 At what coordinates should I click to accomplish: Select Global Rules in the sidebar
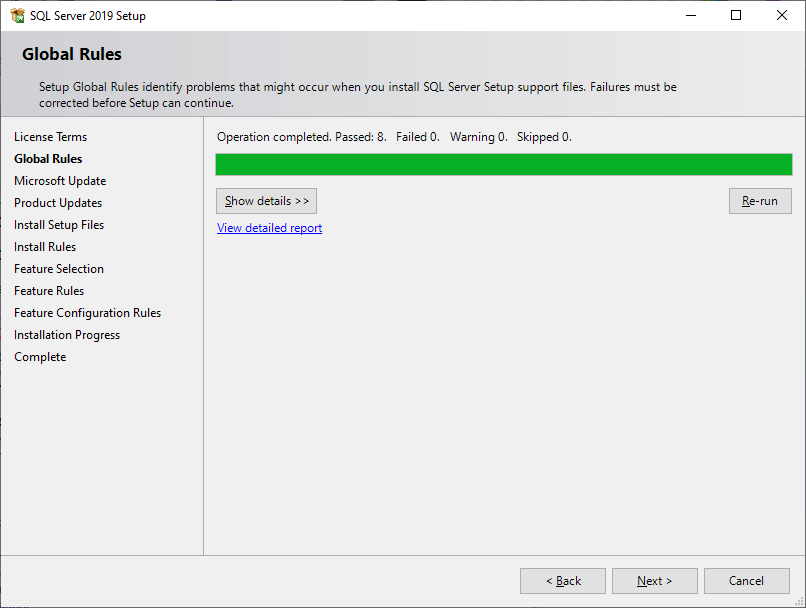point(48,158)
